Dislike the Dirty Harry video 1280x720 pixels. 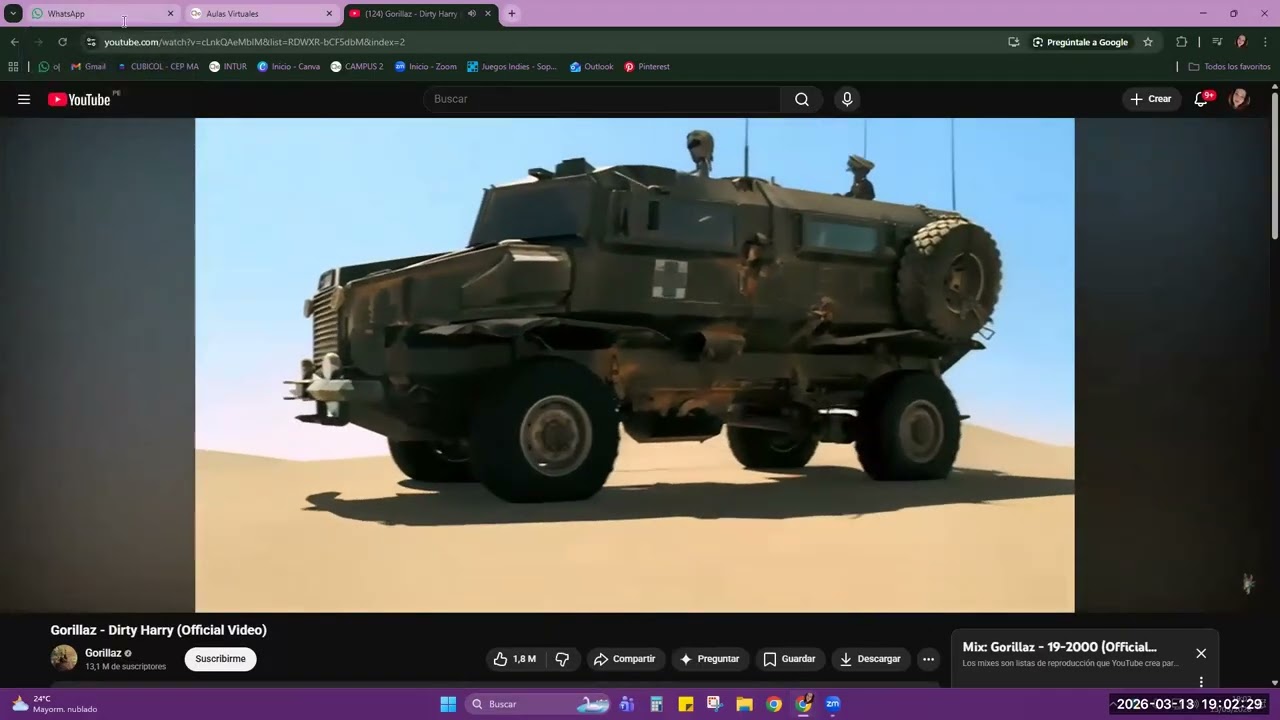562,659
